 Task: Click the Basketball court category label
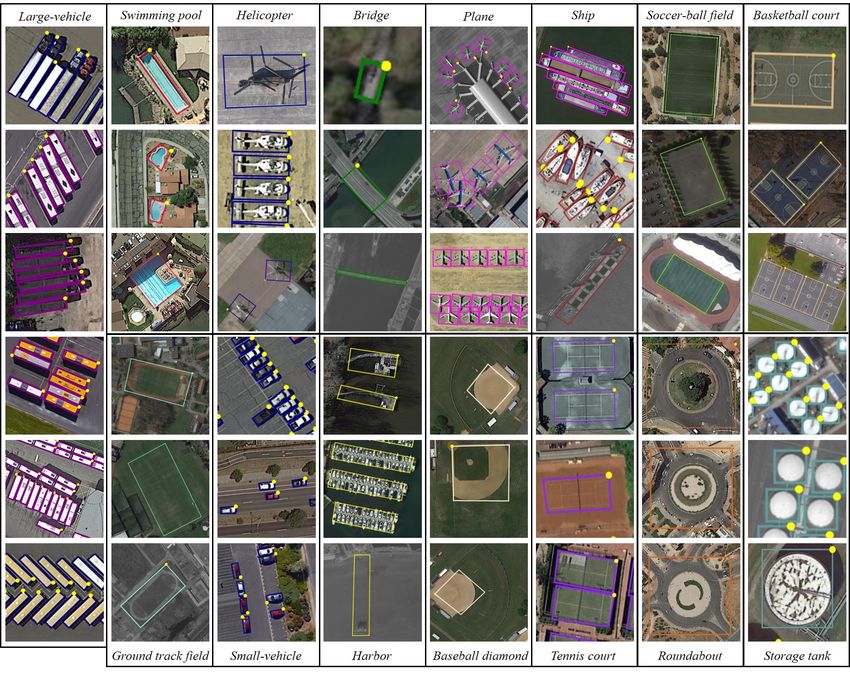coord(796,15)
